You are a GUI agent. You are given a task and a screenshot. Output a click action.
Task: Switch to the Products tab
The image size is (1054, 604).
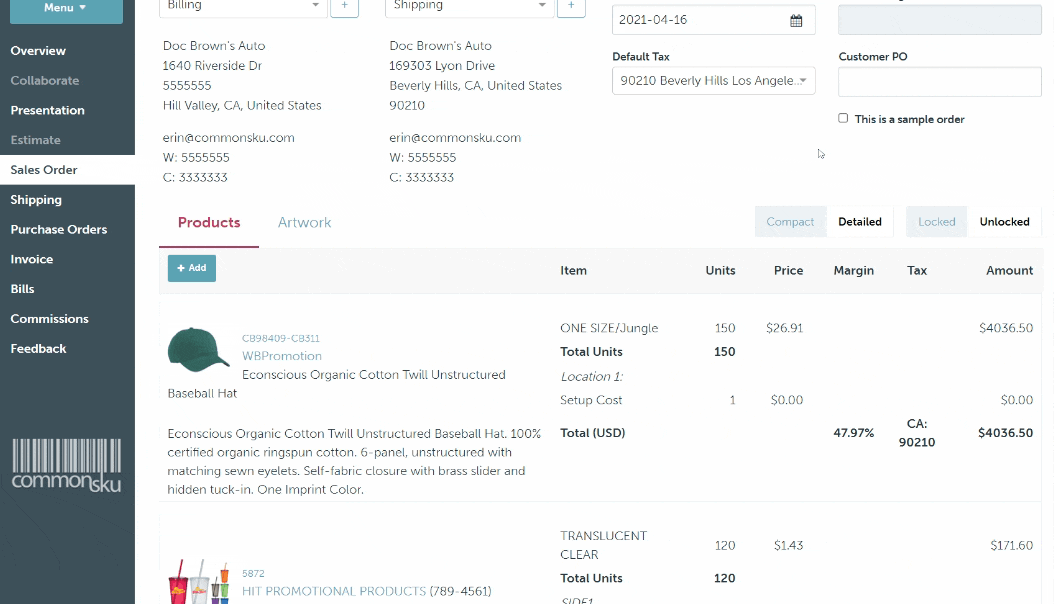coord(209,223)
